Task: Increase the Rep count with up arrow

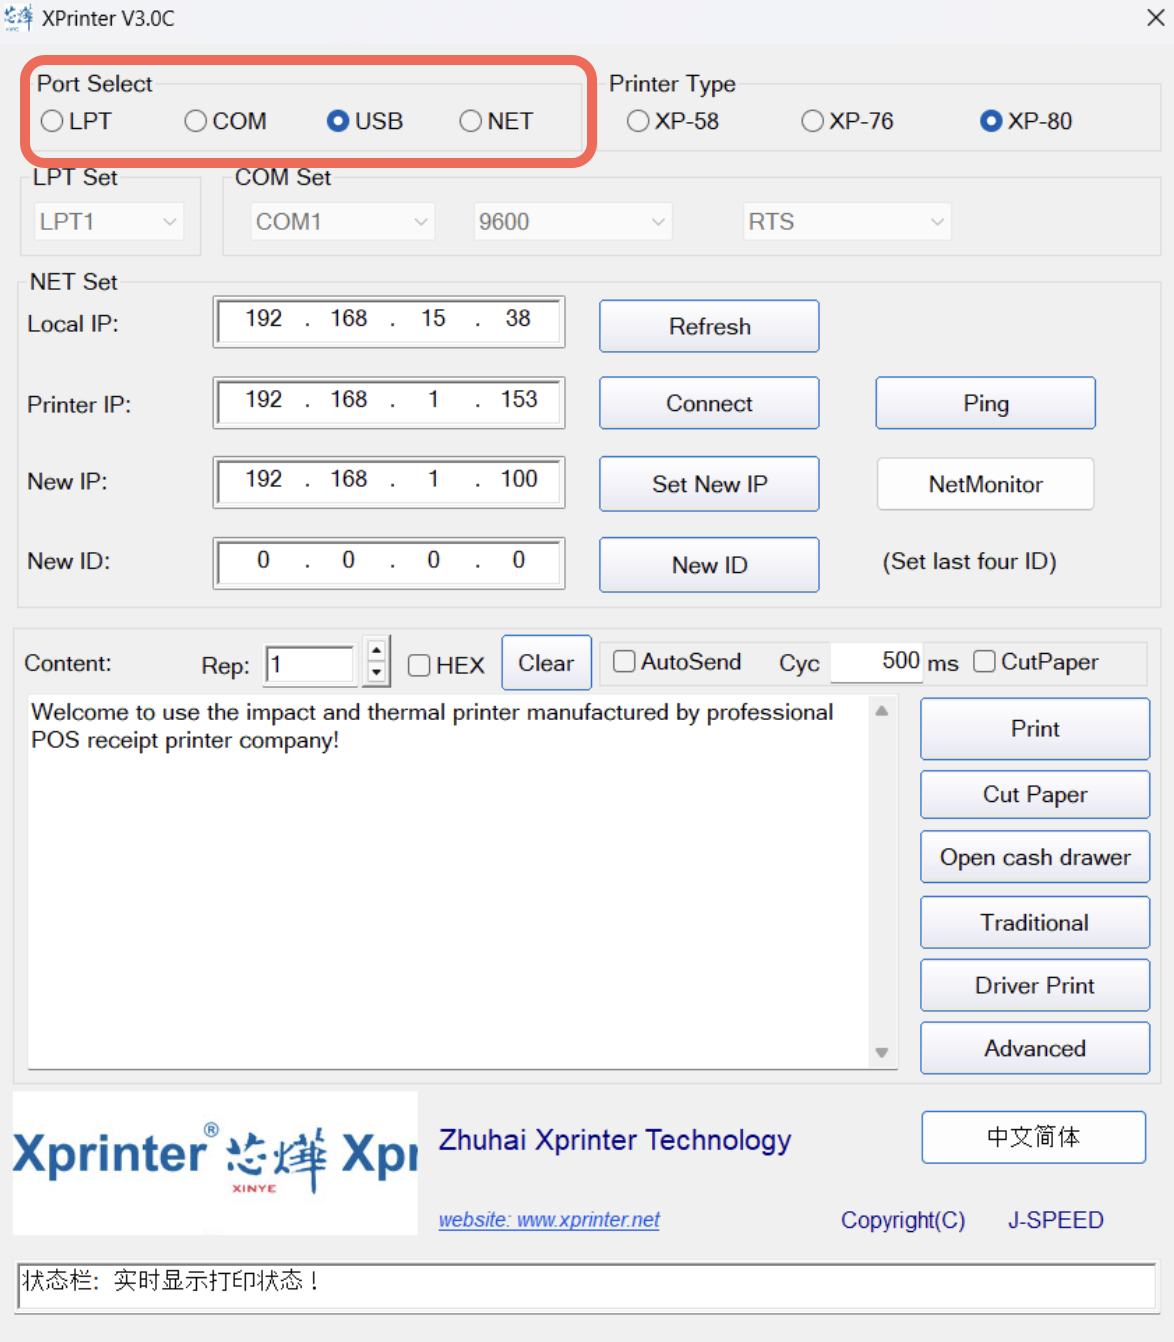Action: click(377, 651)
